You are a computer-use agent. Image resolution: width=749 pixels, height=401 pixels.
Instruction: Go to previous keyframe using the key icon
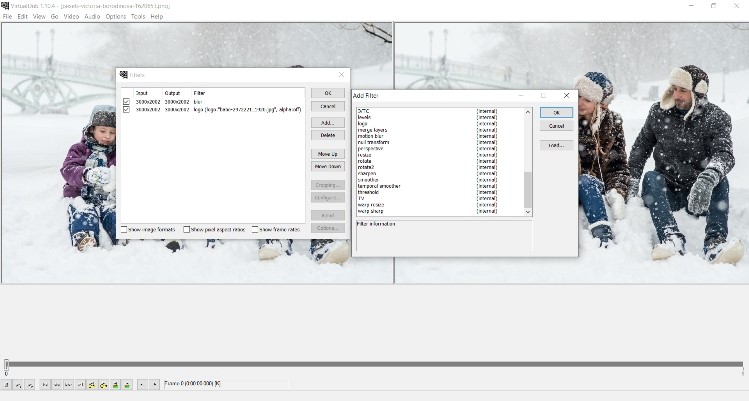coord(92,384)
